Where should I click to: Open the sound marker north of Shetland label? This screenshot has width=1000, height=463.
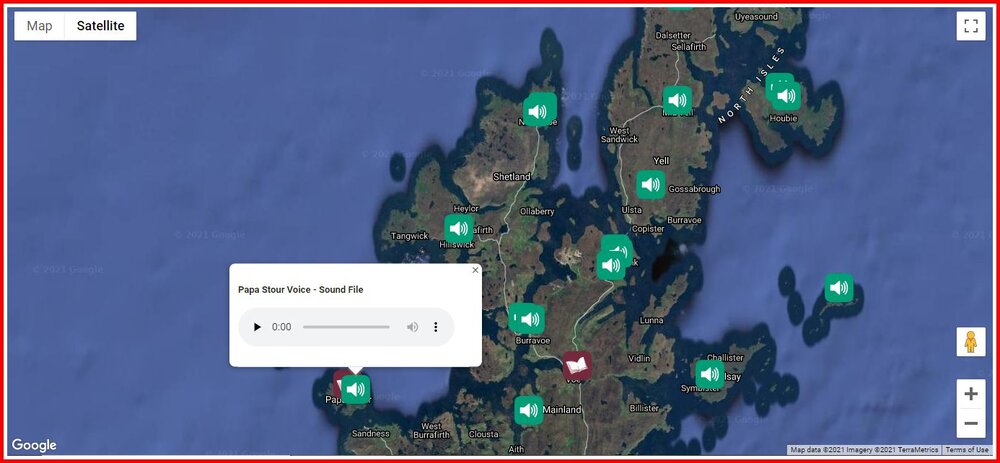coord(540,110)
